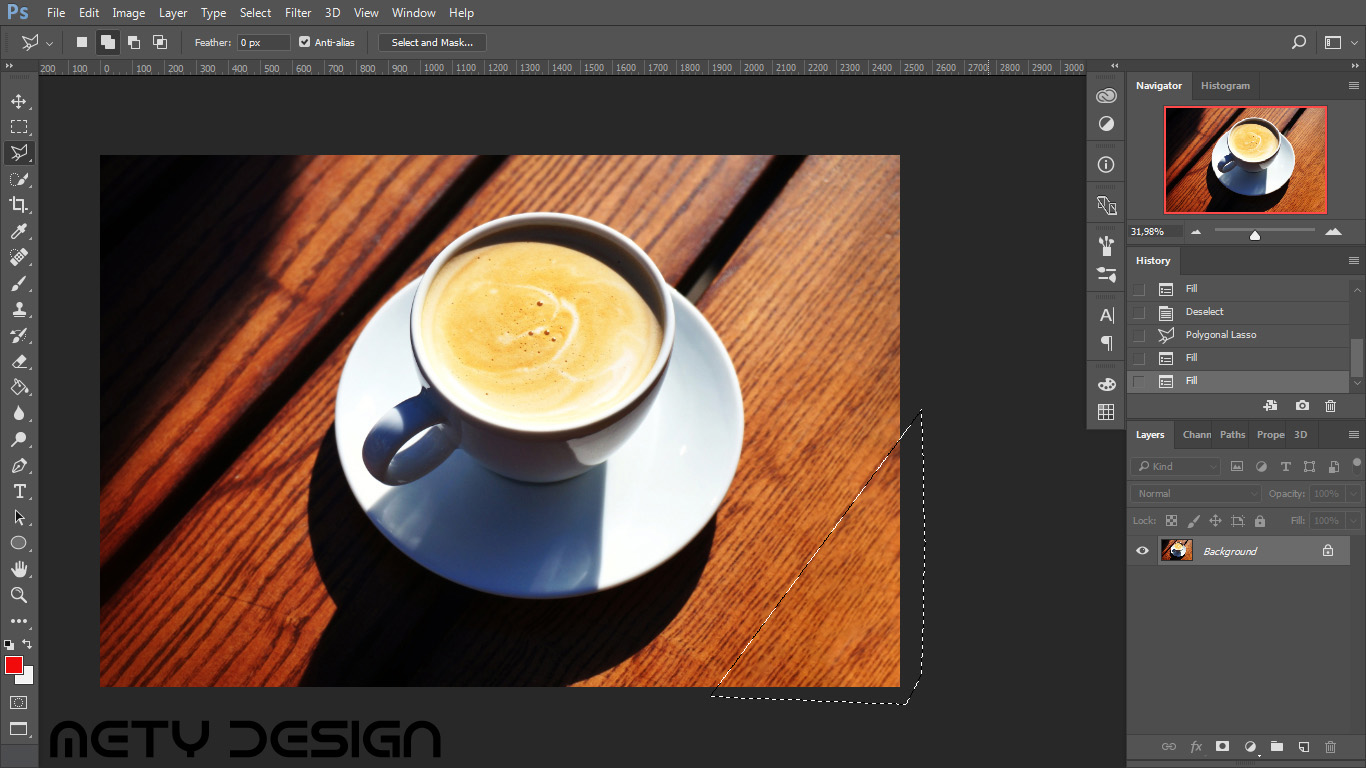Screen dimensions: 1366x768
Task: Select the Dodge tool
Action: [18, 439]
